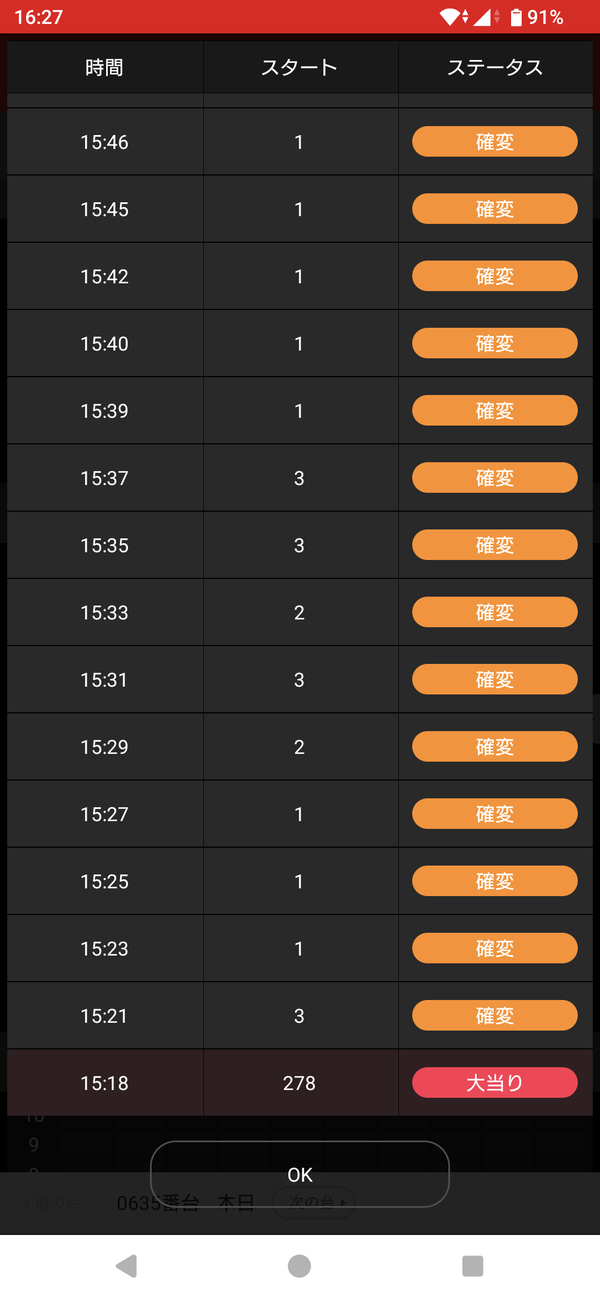Viewport: 600px width, 1300px height.
Task: Tap 確変 badge in 15:37 row
Action: coord(495,478)
